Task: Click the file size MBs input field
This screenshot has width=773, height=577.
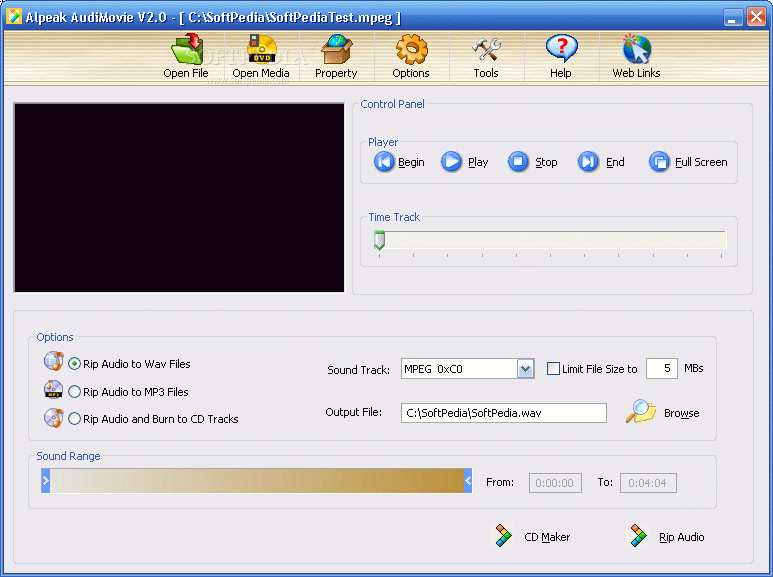Action: pyautogui.click(x=662, y=368)
